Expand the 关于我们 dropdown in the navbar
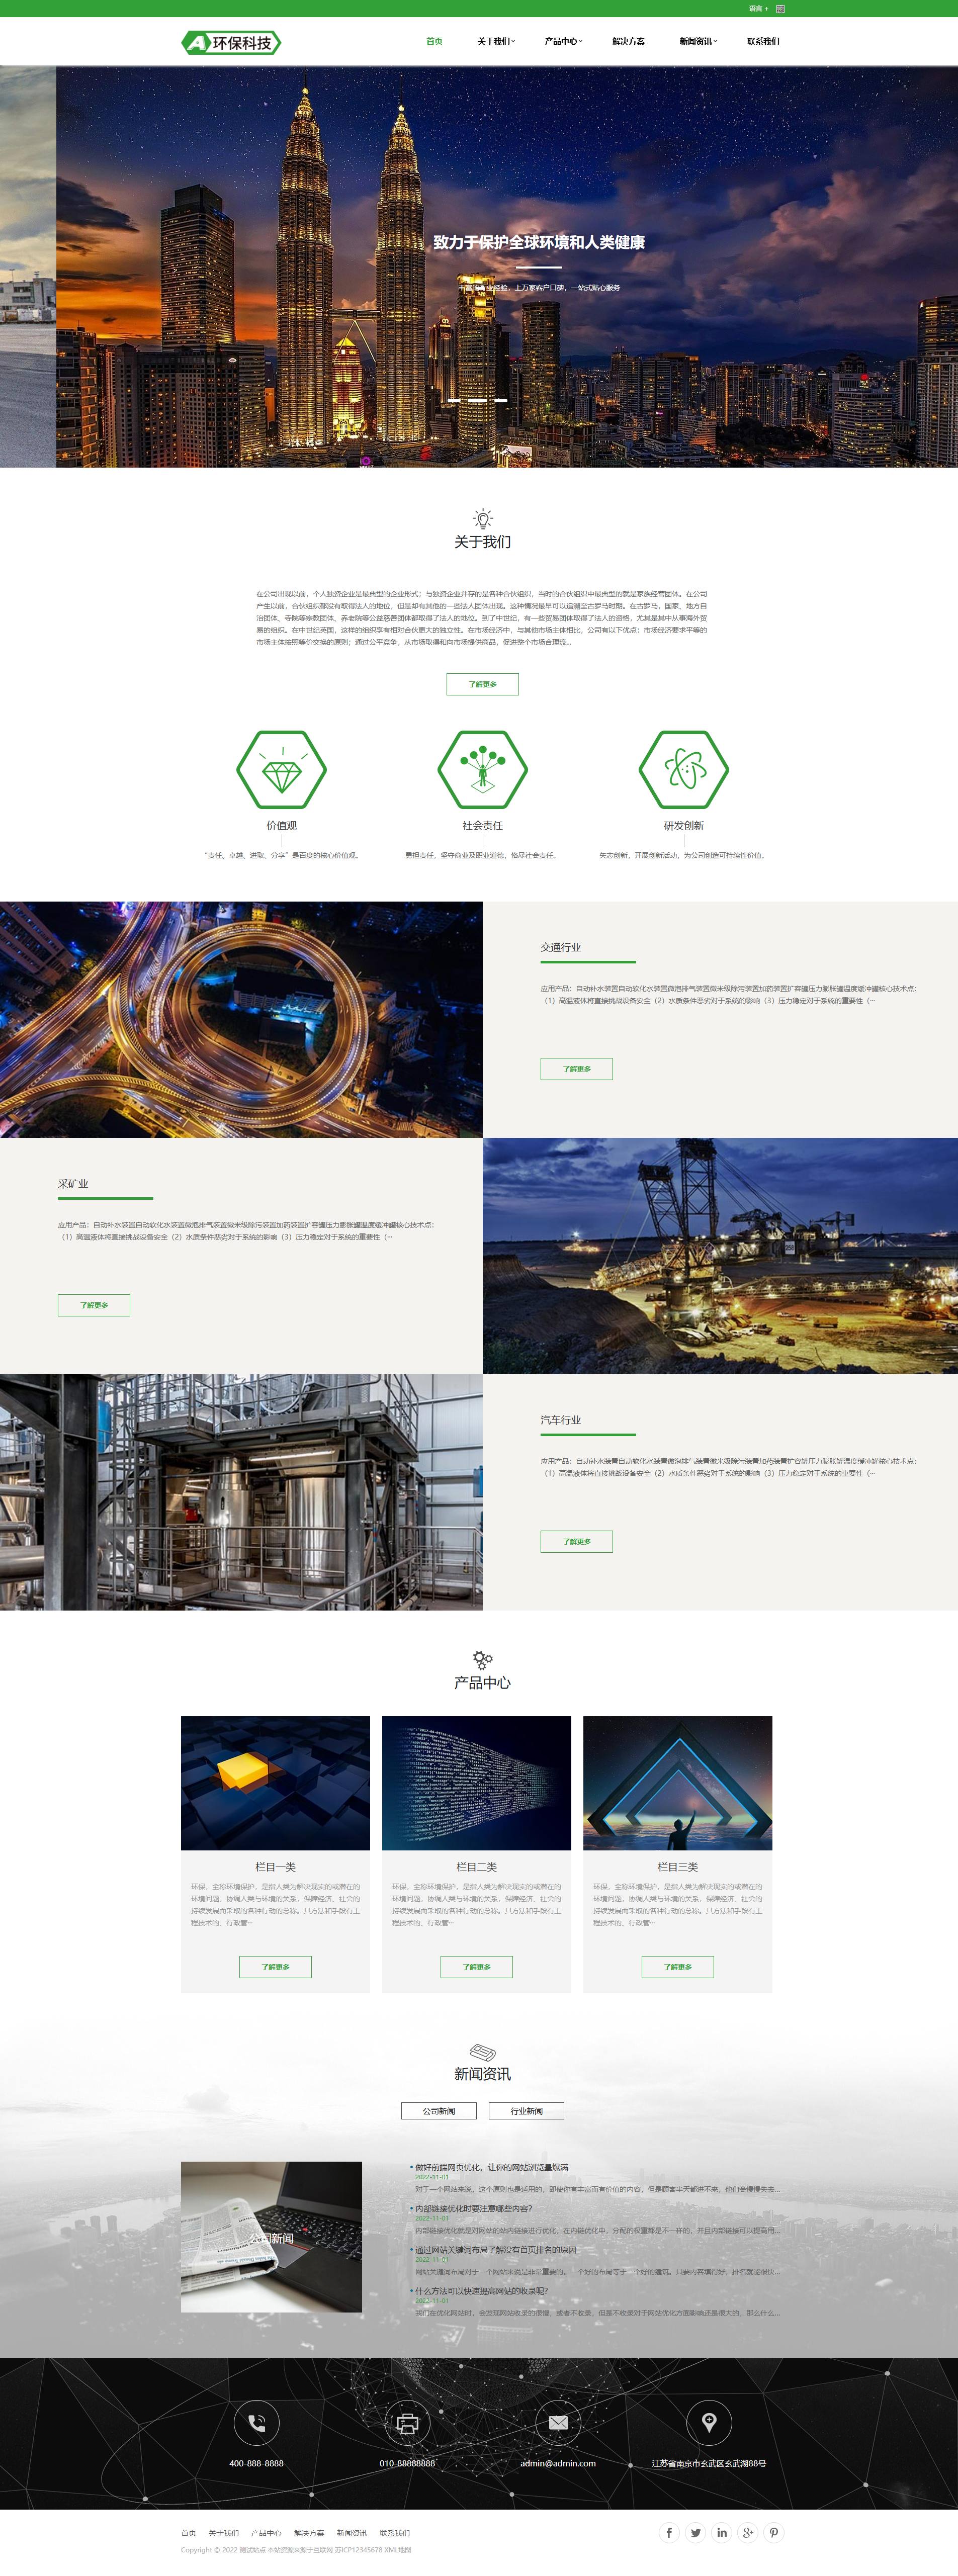Screen dimensions: 958x2576 click(x=496, y=42)
